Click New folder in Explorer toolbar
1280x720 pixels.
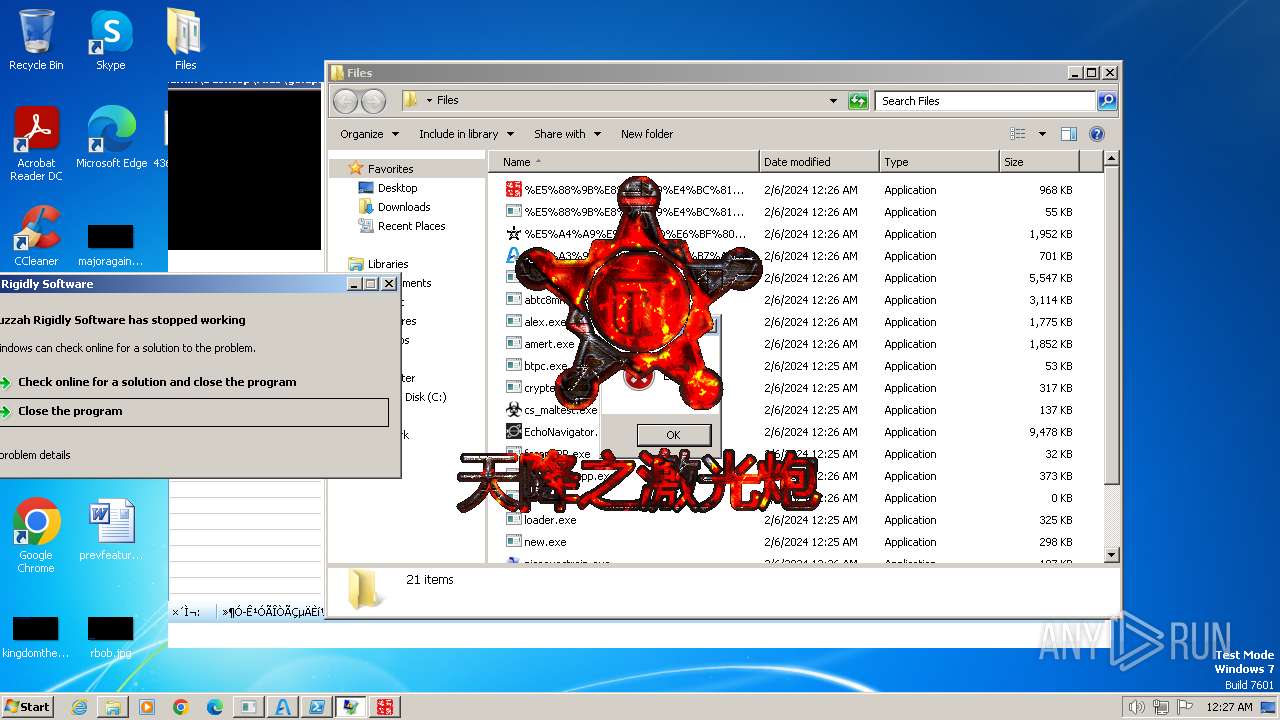point(647,134)
